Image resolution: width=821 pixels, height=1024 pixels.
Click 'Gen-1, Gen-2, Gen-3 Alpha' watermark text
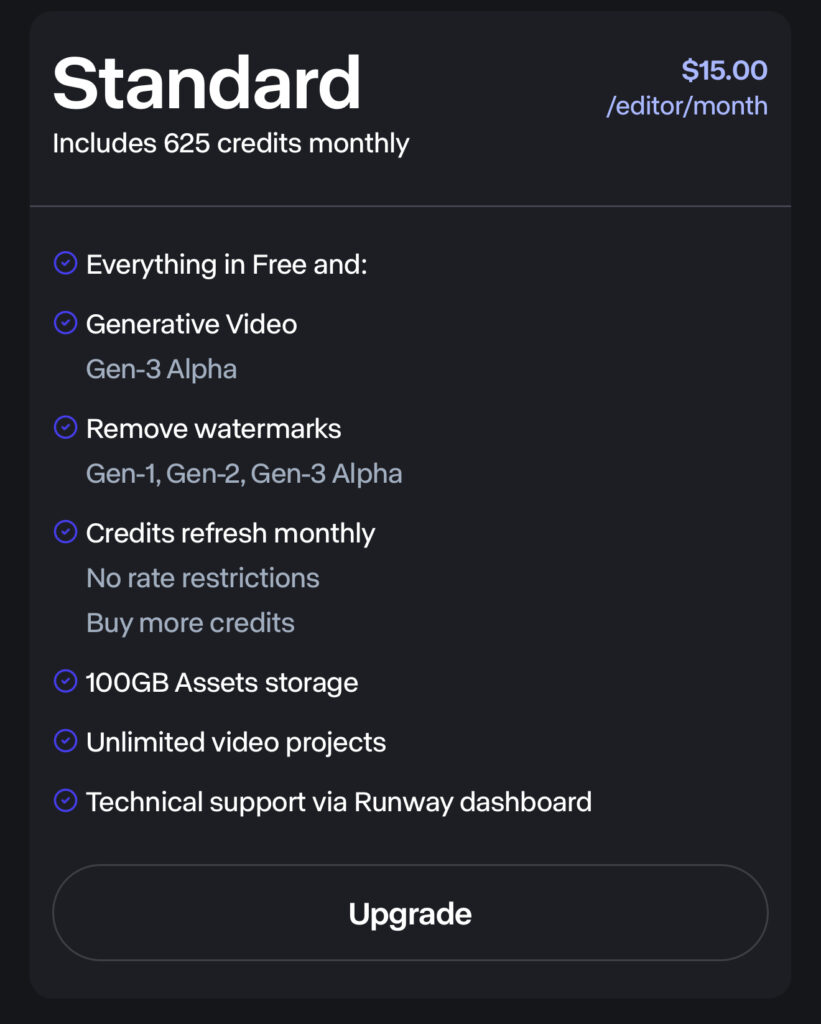click(244, 473)
